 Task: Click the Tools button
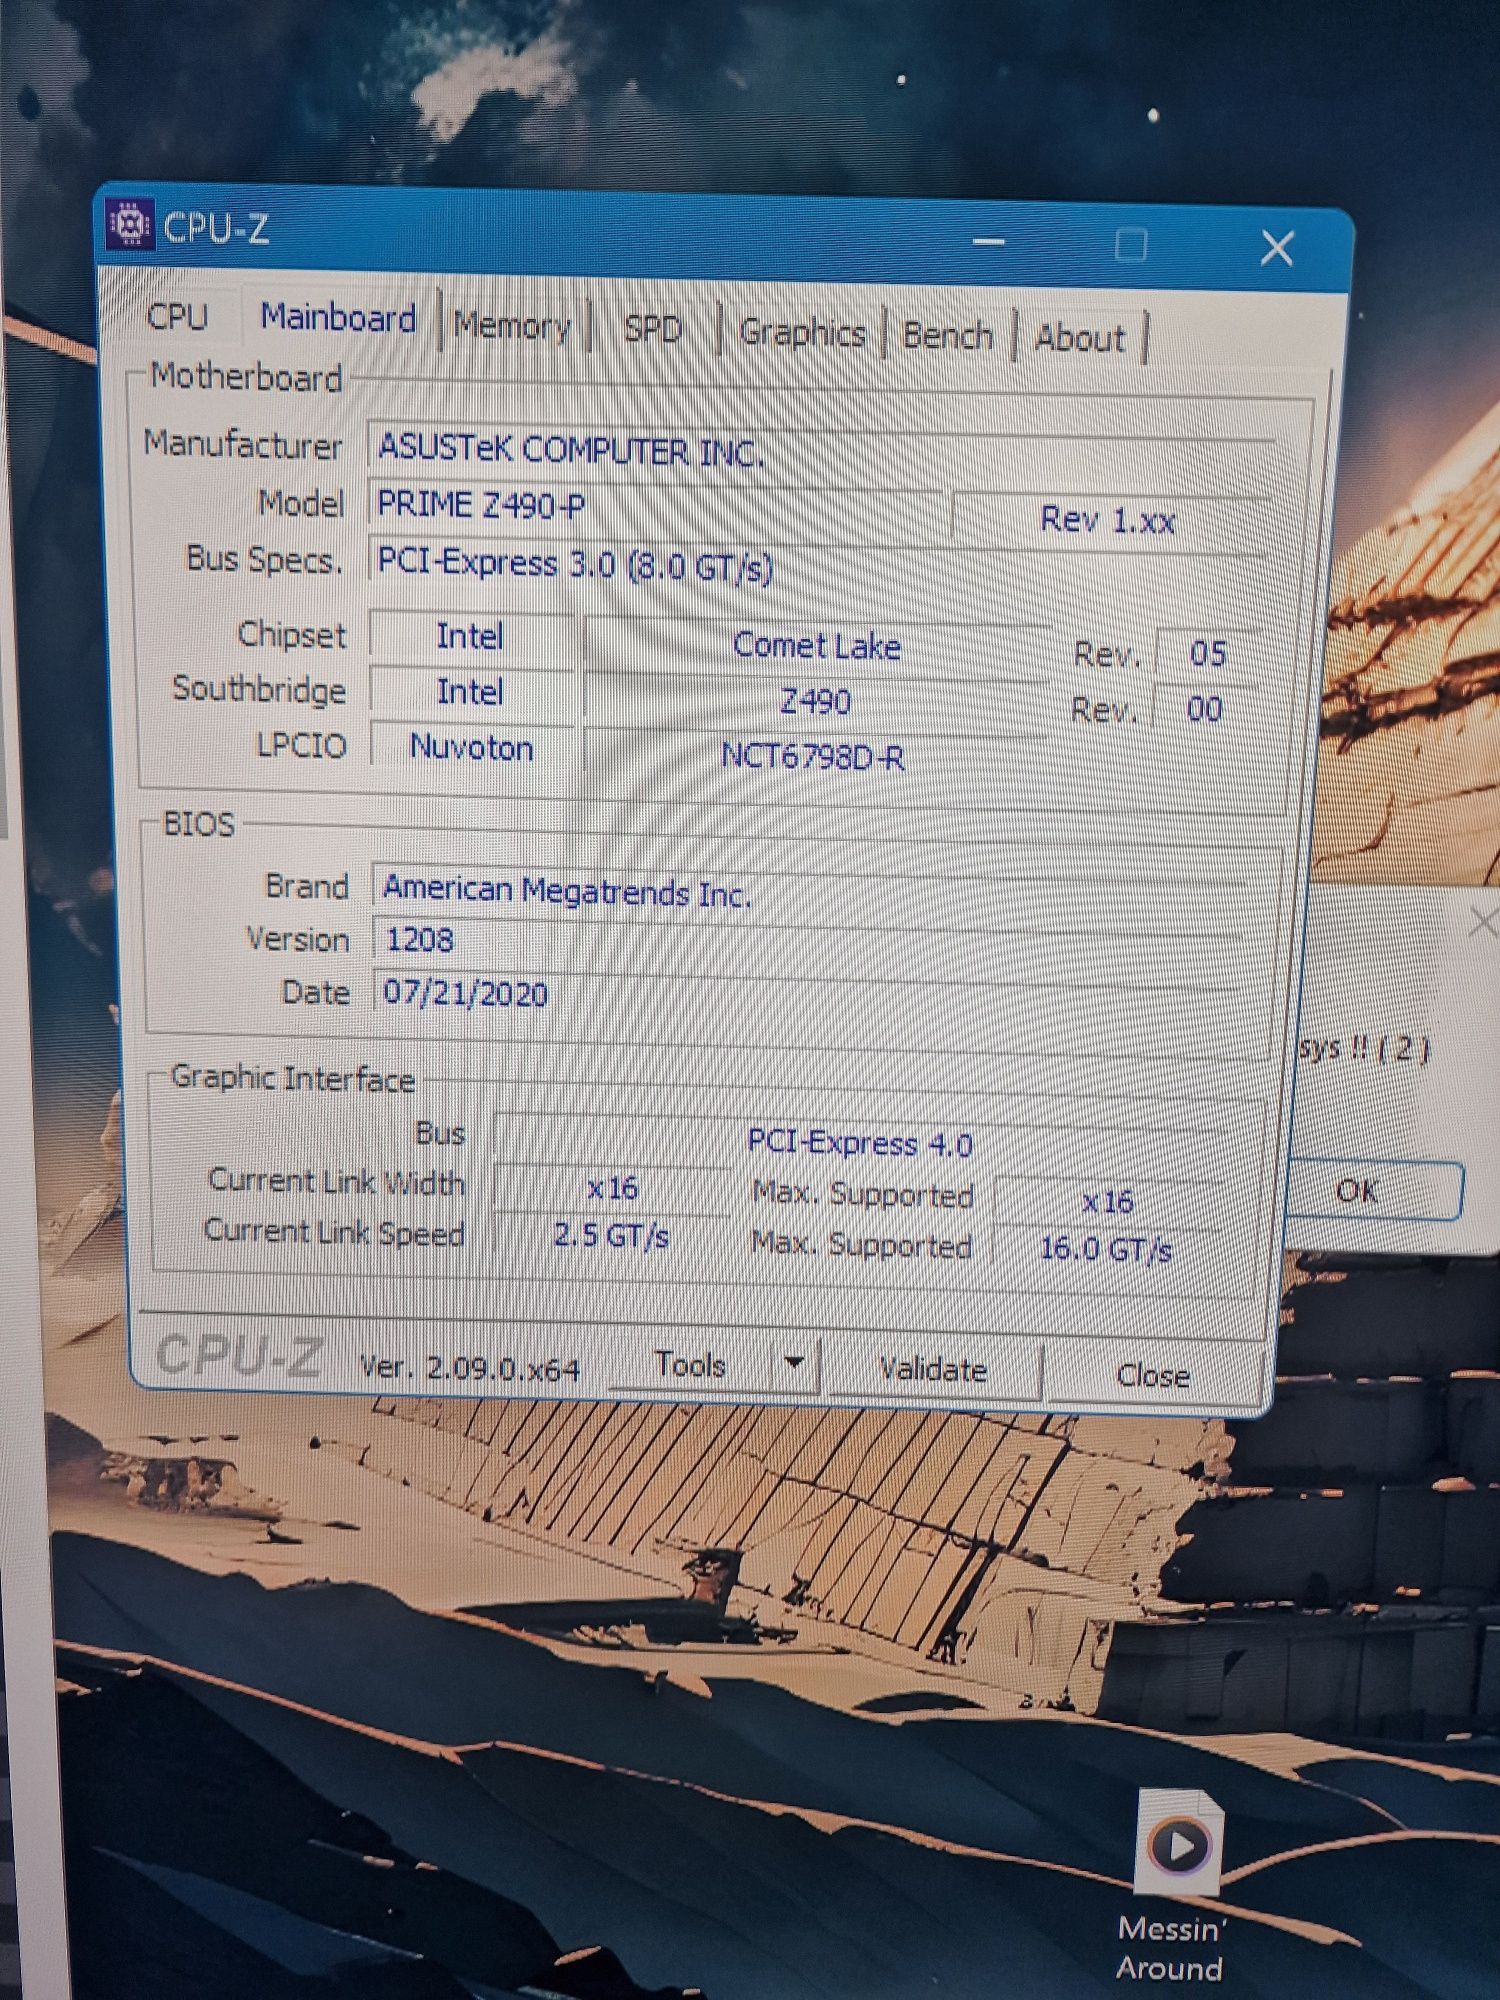pos(690,1364)
